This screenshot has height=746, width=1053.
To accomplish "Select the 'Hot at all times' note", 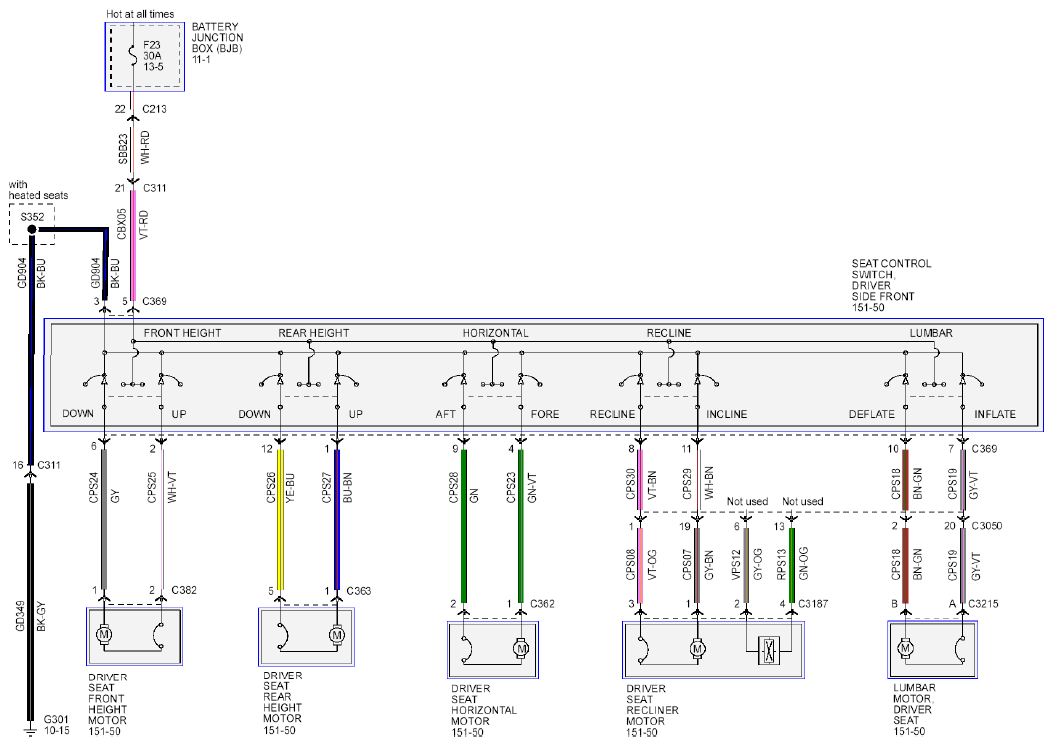I will pyautogui.click(x=140, y=13).
